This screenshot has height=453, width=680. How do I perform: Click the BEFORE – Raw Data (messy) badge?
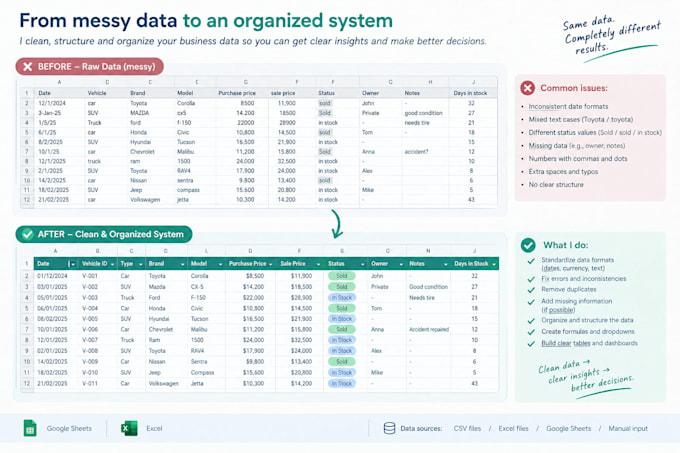click(x=90, y=67)
